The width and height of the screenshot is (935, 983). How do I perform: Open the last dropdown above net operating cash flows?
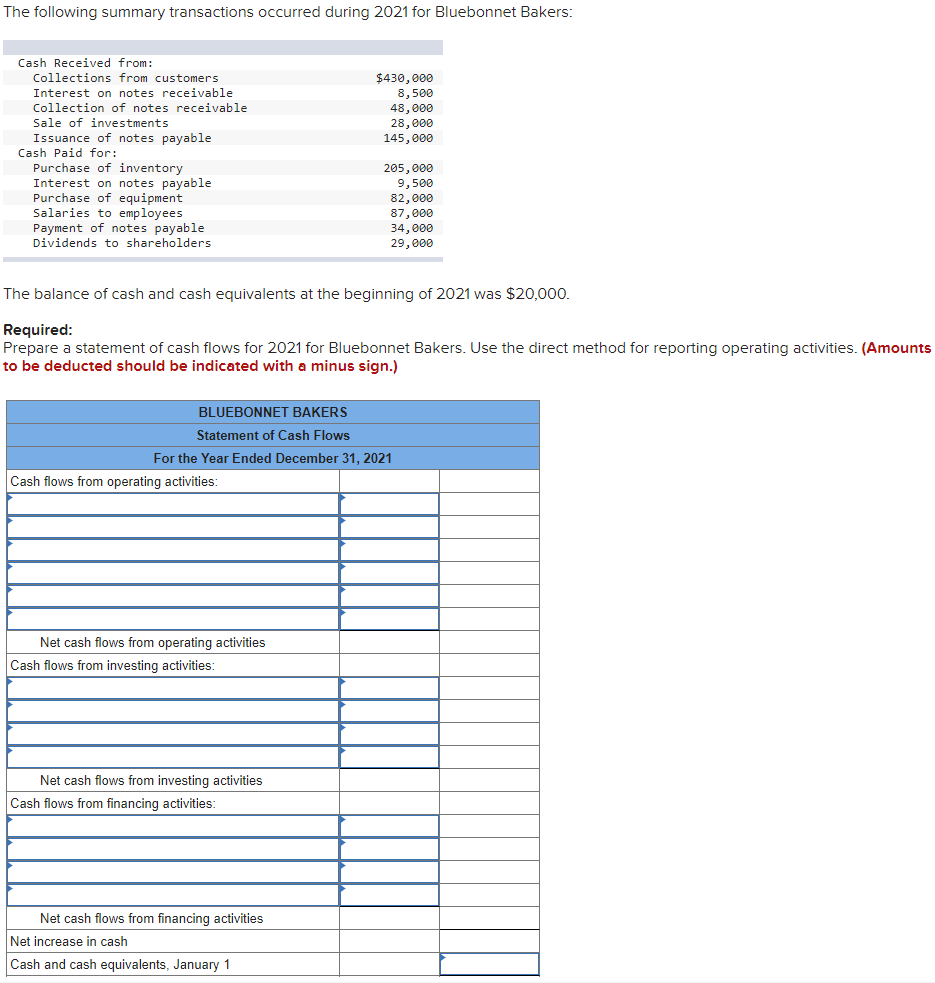pyautogui.click(x=172, y=619)
